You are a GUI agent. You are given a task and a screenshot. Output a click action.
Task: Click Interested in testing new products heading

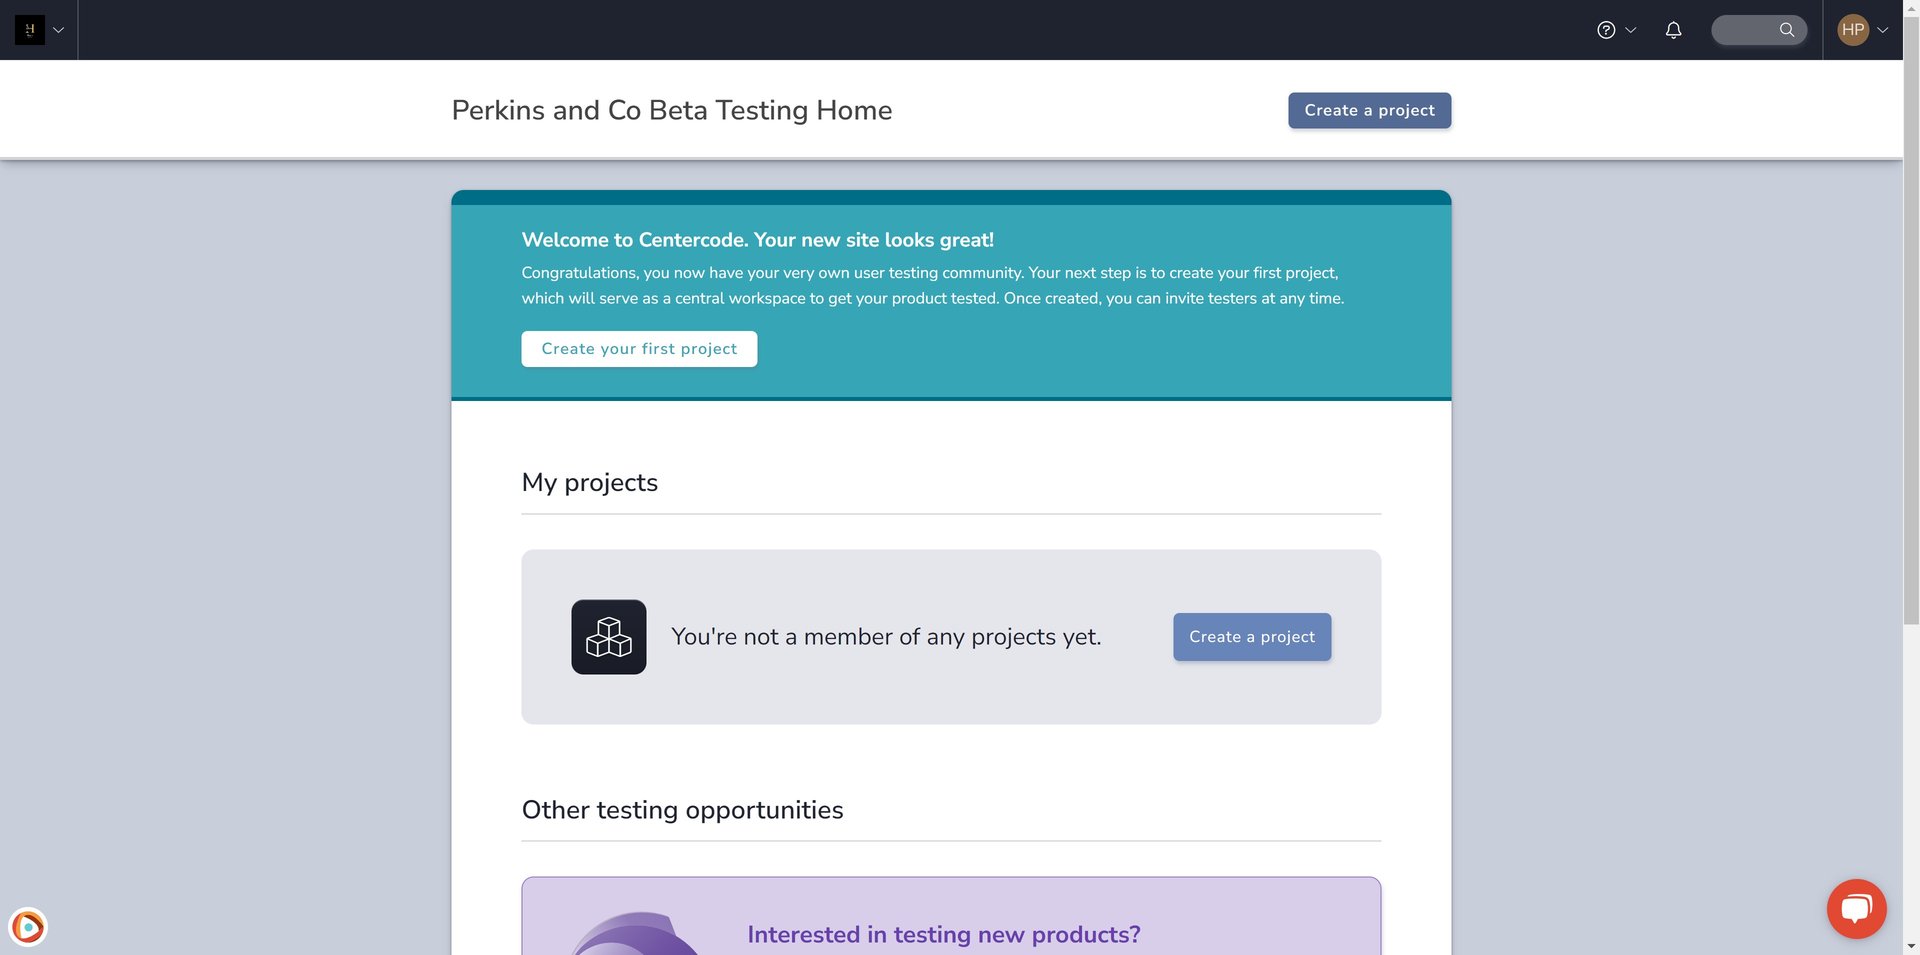(943, 934)
